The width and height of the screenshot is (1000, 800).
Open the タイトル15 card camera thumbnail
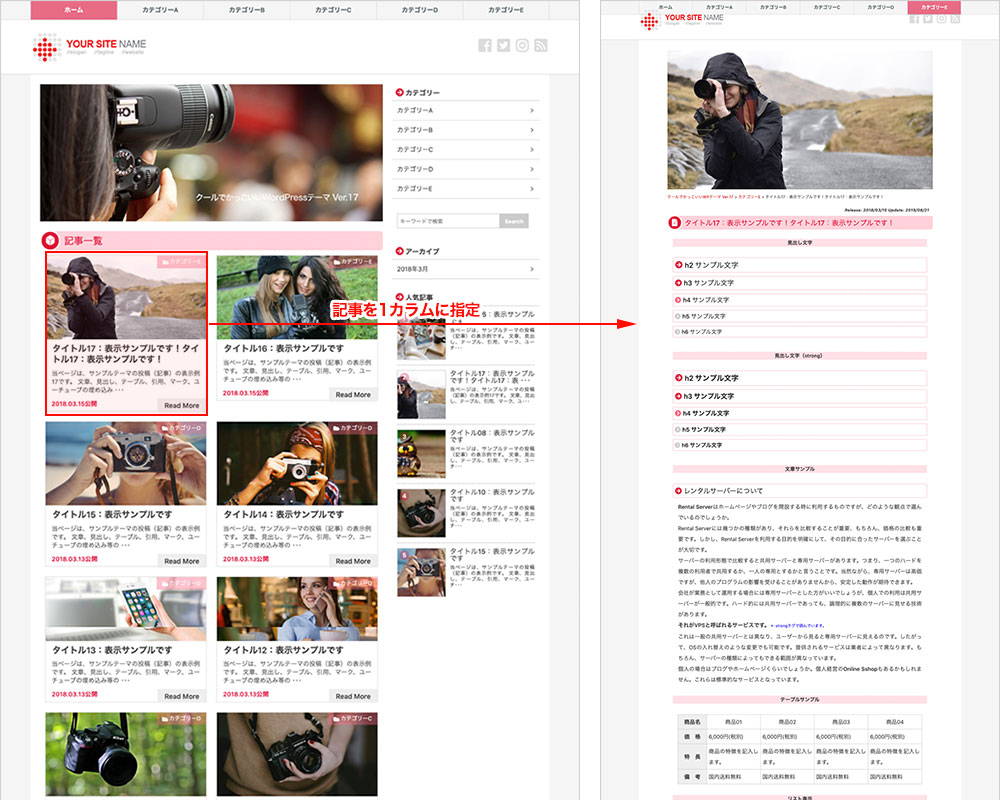tap(126, 463)
